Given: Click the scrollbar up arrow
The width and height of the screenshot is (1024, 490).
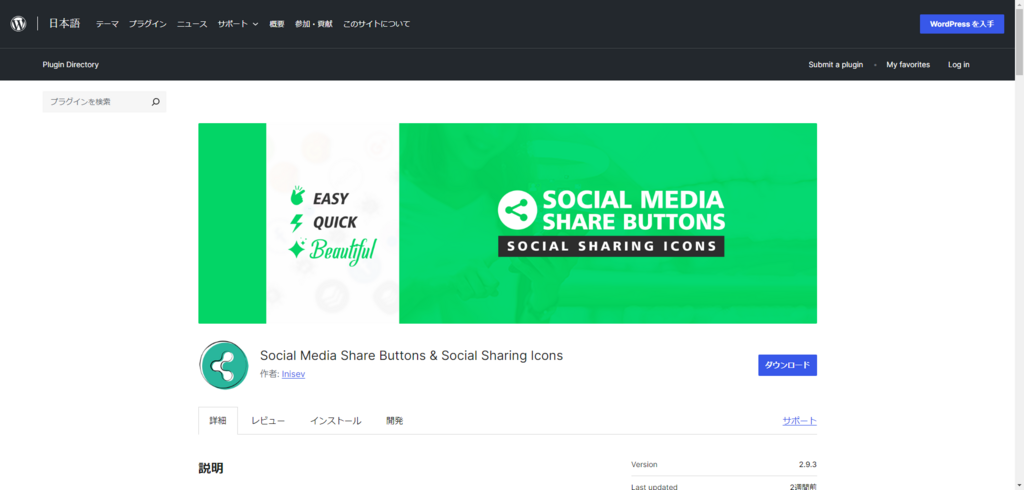Looking at the screenshot, I should click(x=1019, y=4).
